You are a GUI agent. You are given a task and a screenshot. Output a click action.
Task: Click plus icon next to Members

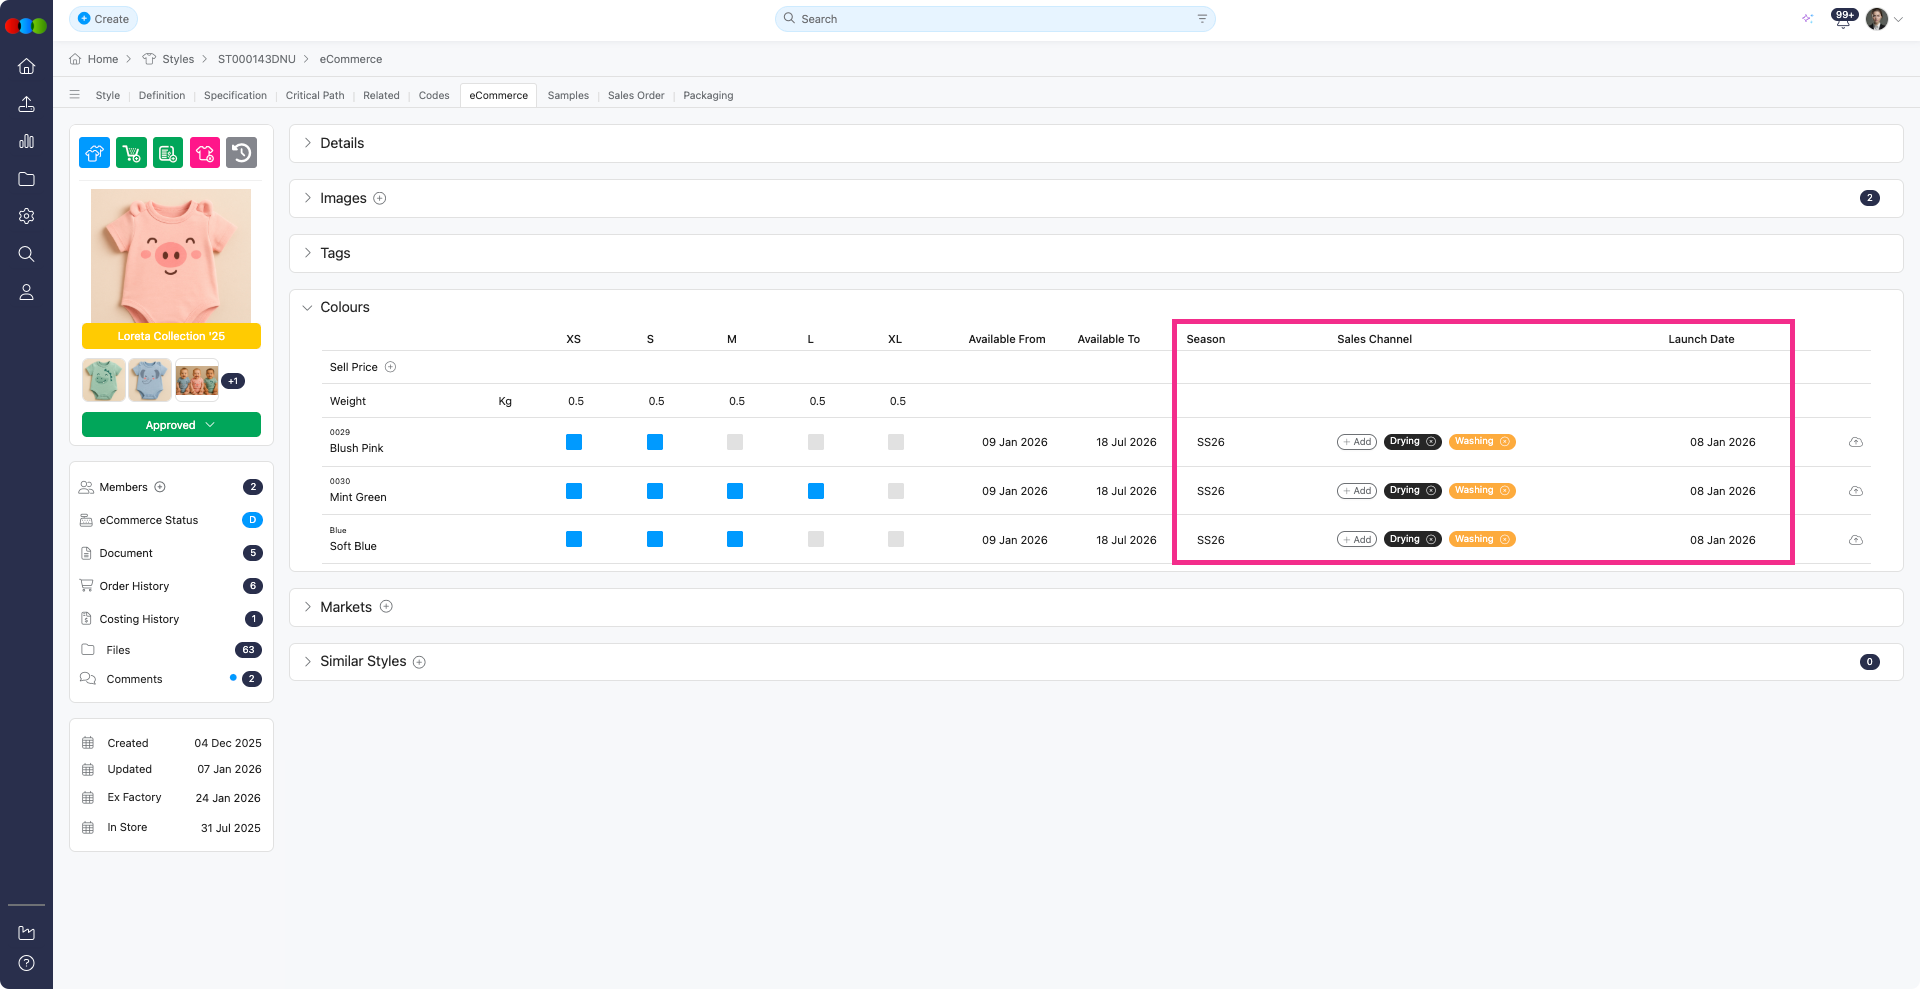160,487
